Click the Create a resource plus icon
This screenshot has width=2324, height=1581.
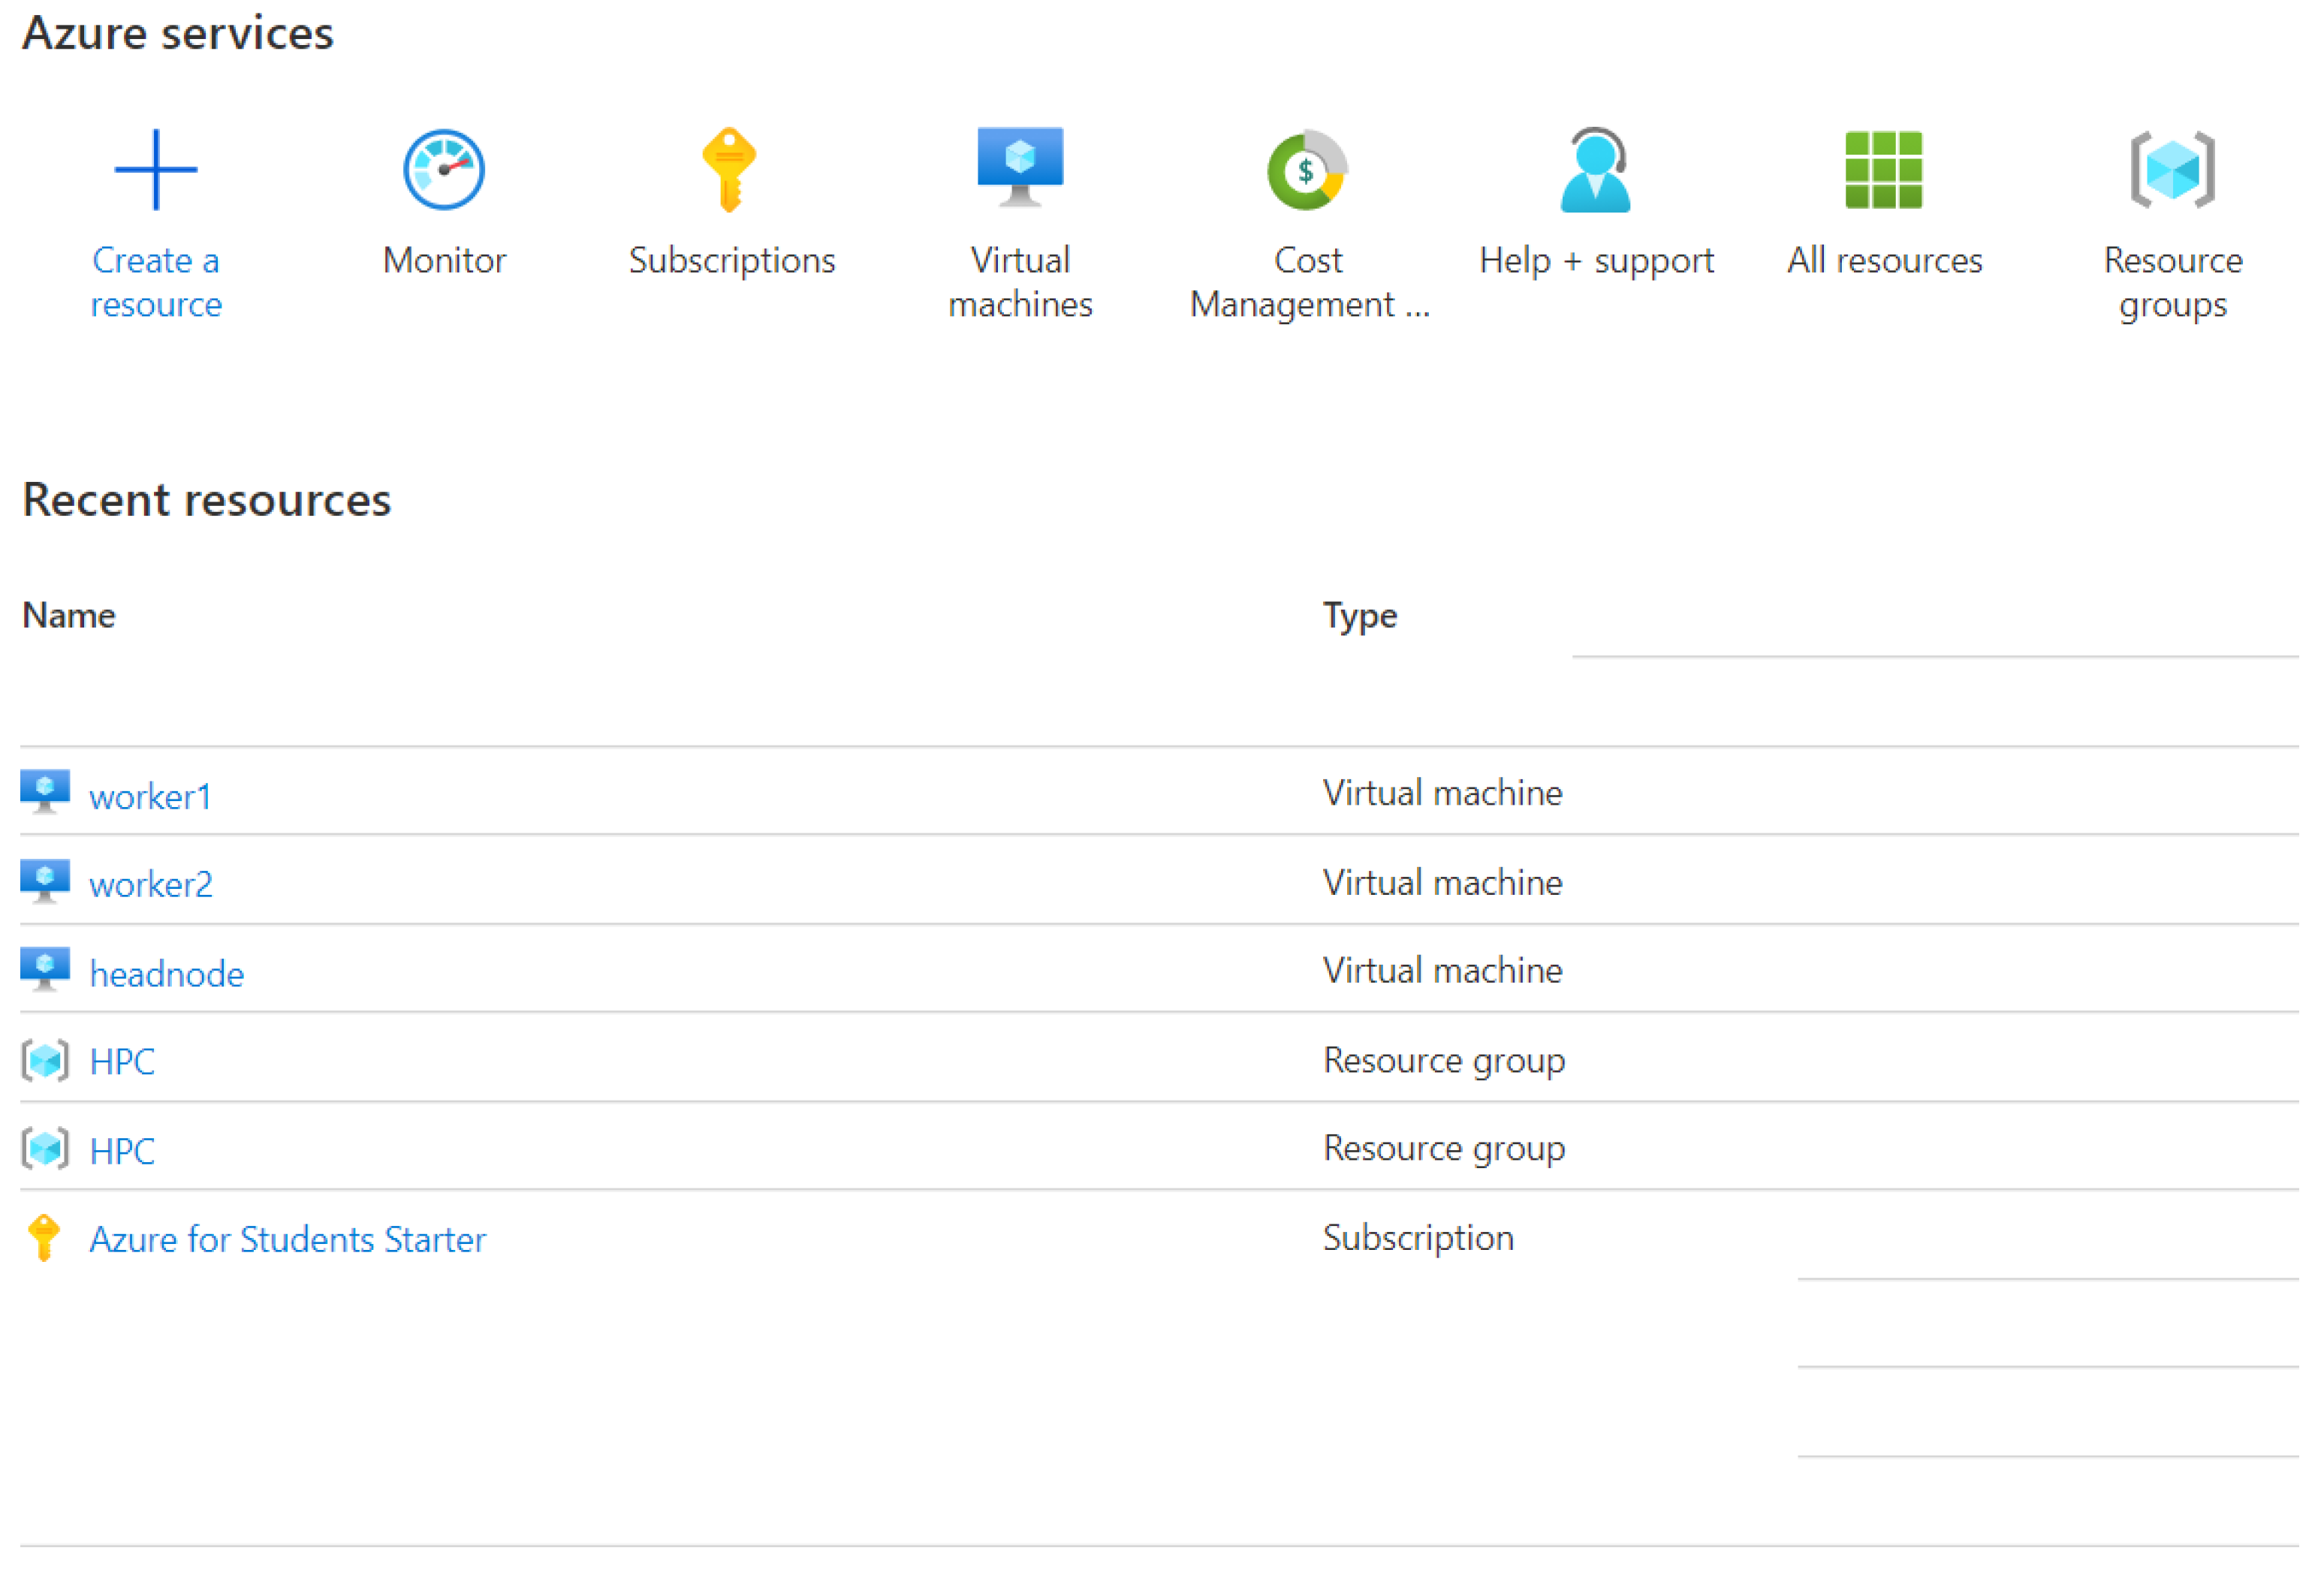point(155,170)
